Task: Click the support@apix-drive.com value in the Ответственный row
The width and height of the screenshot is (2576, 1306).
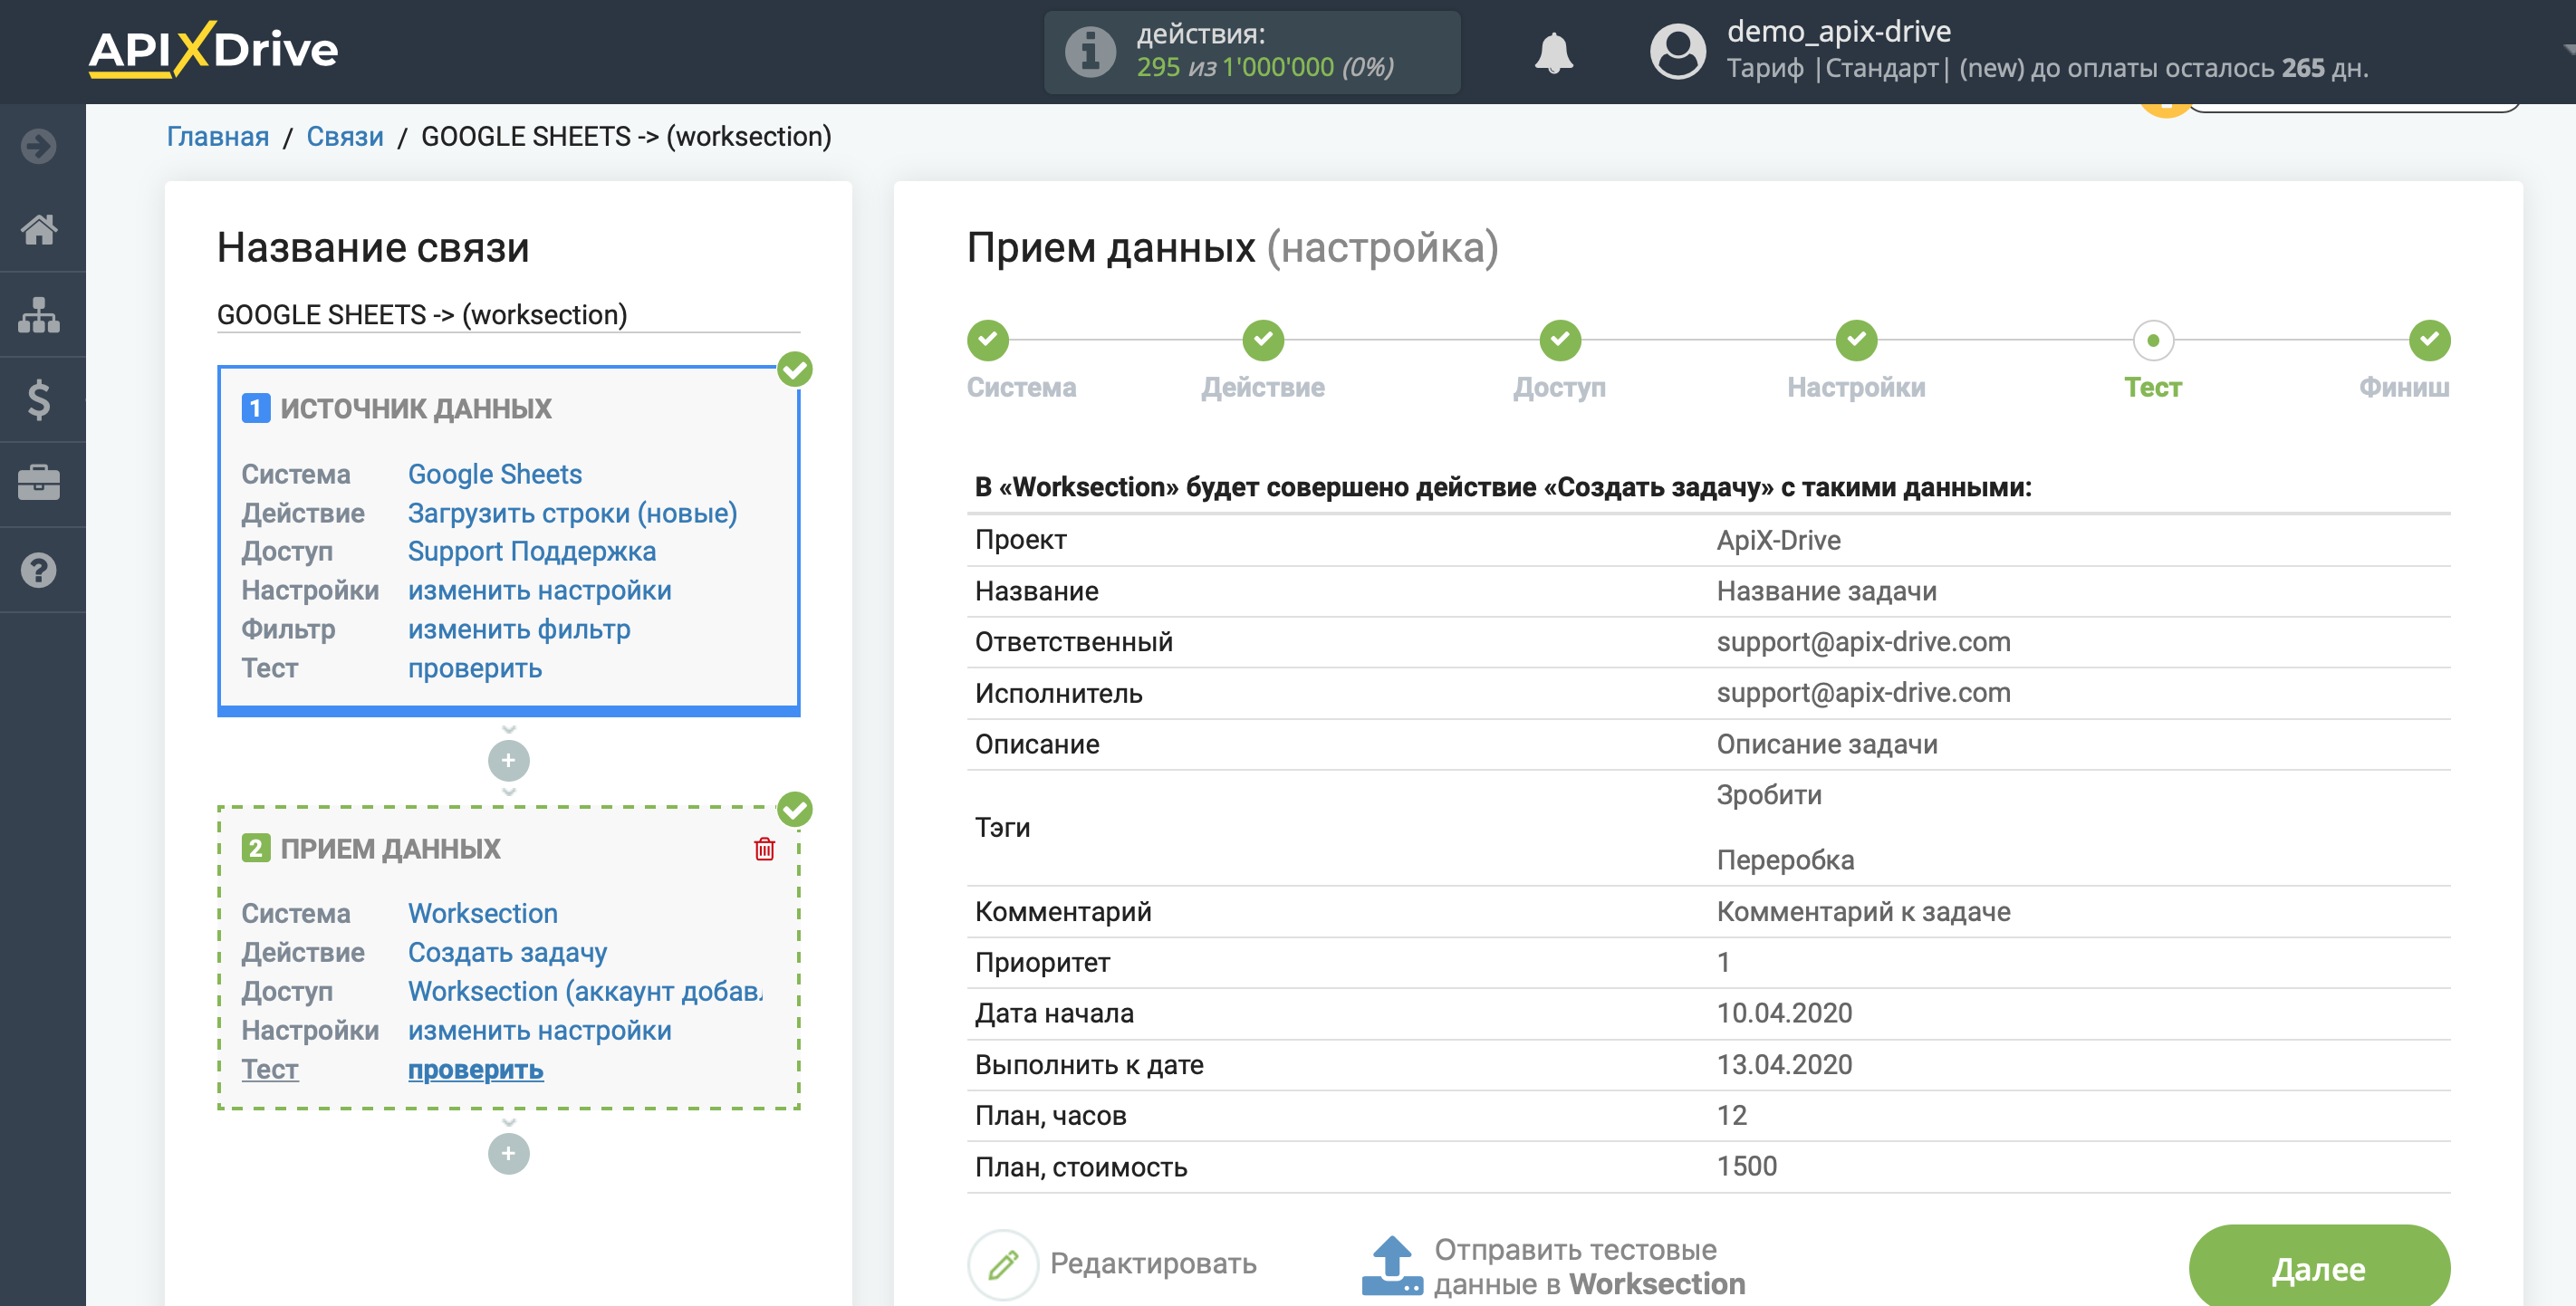Action: [x=1863, y=642]
